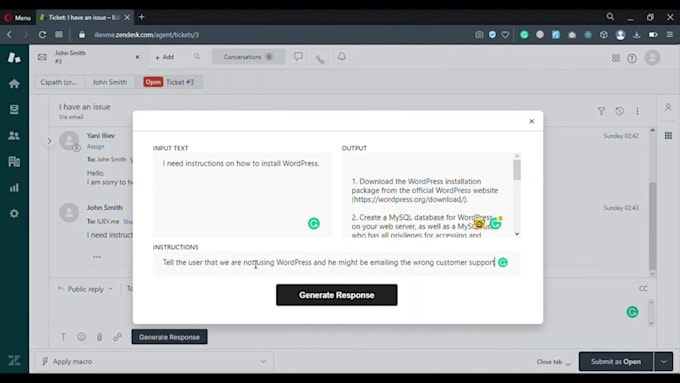Screen dimensions: 680x383
Task: Reload the page in the browser
Action: (42, 35)
